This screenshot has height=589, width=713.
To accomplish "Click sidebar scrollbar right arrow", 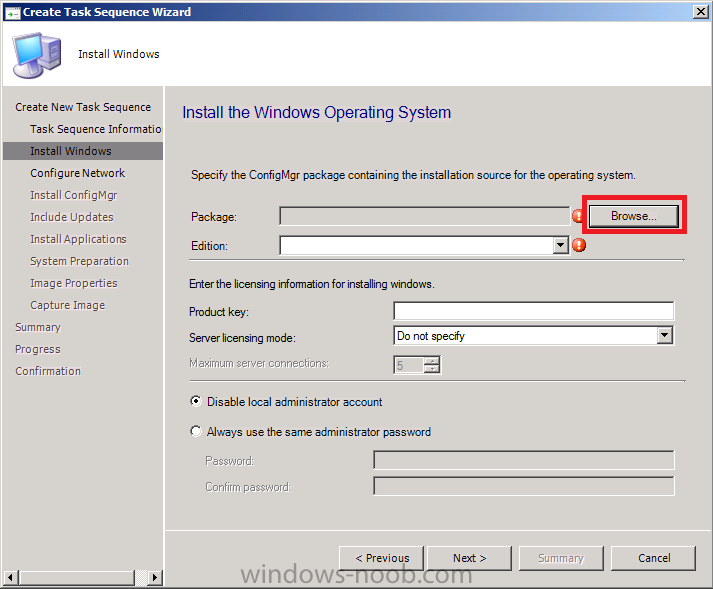I will coord(155,578).
